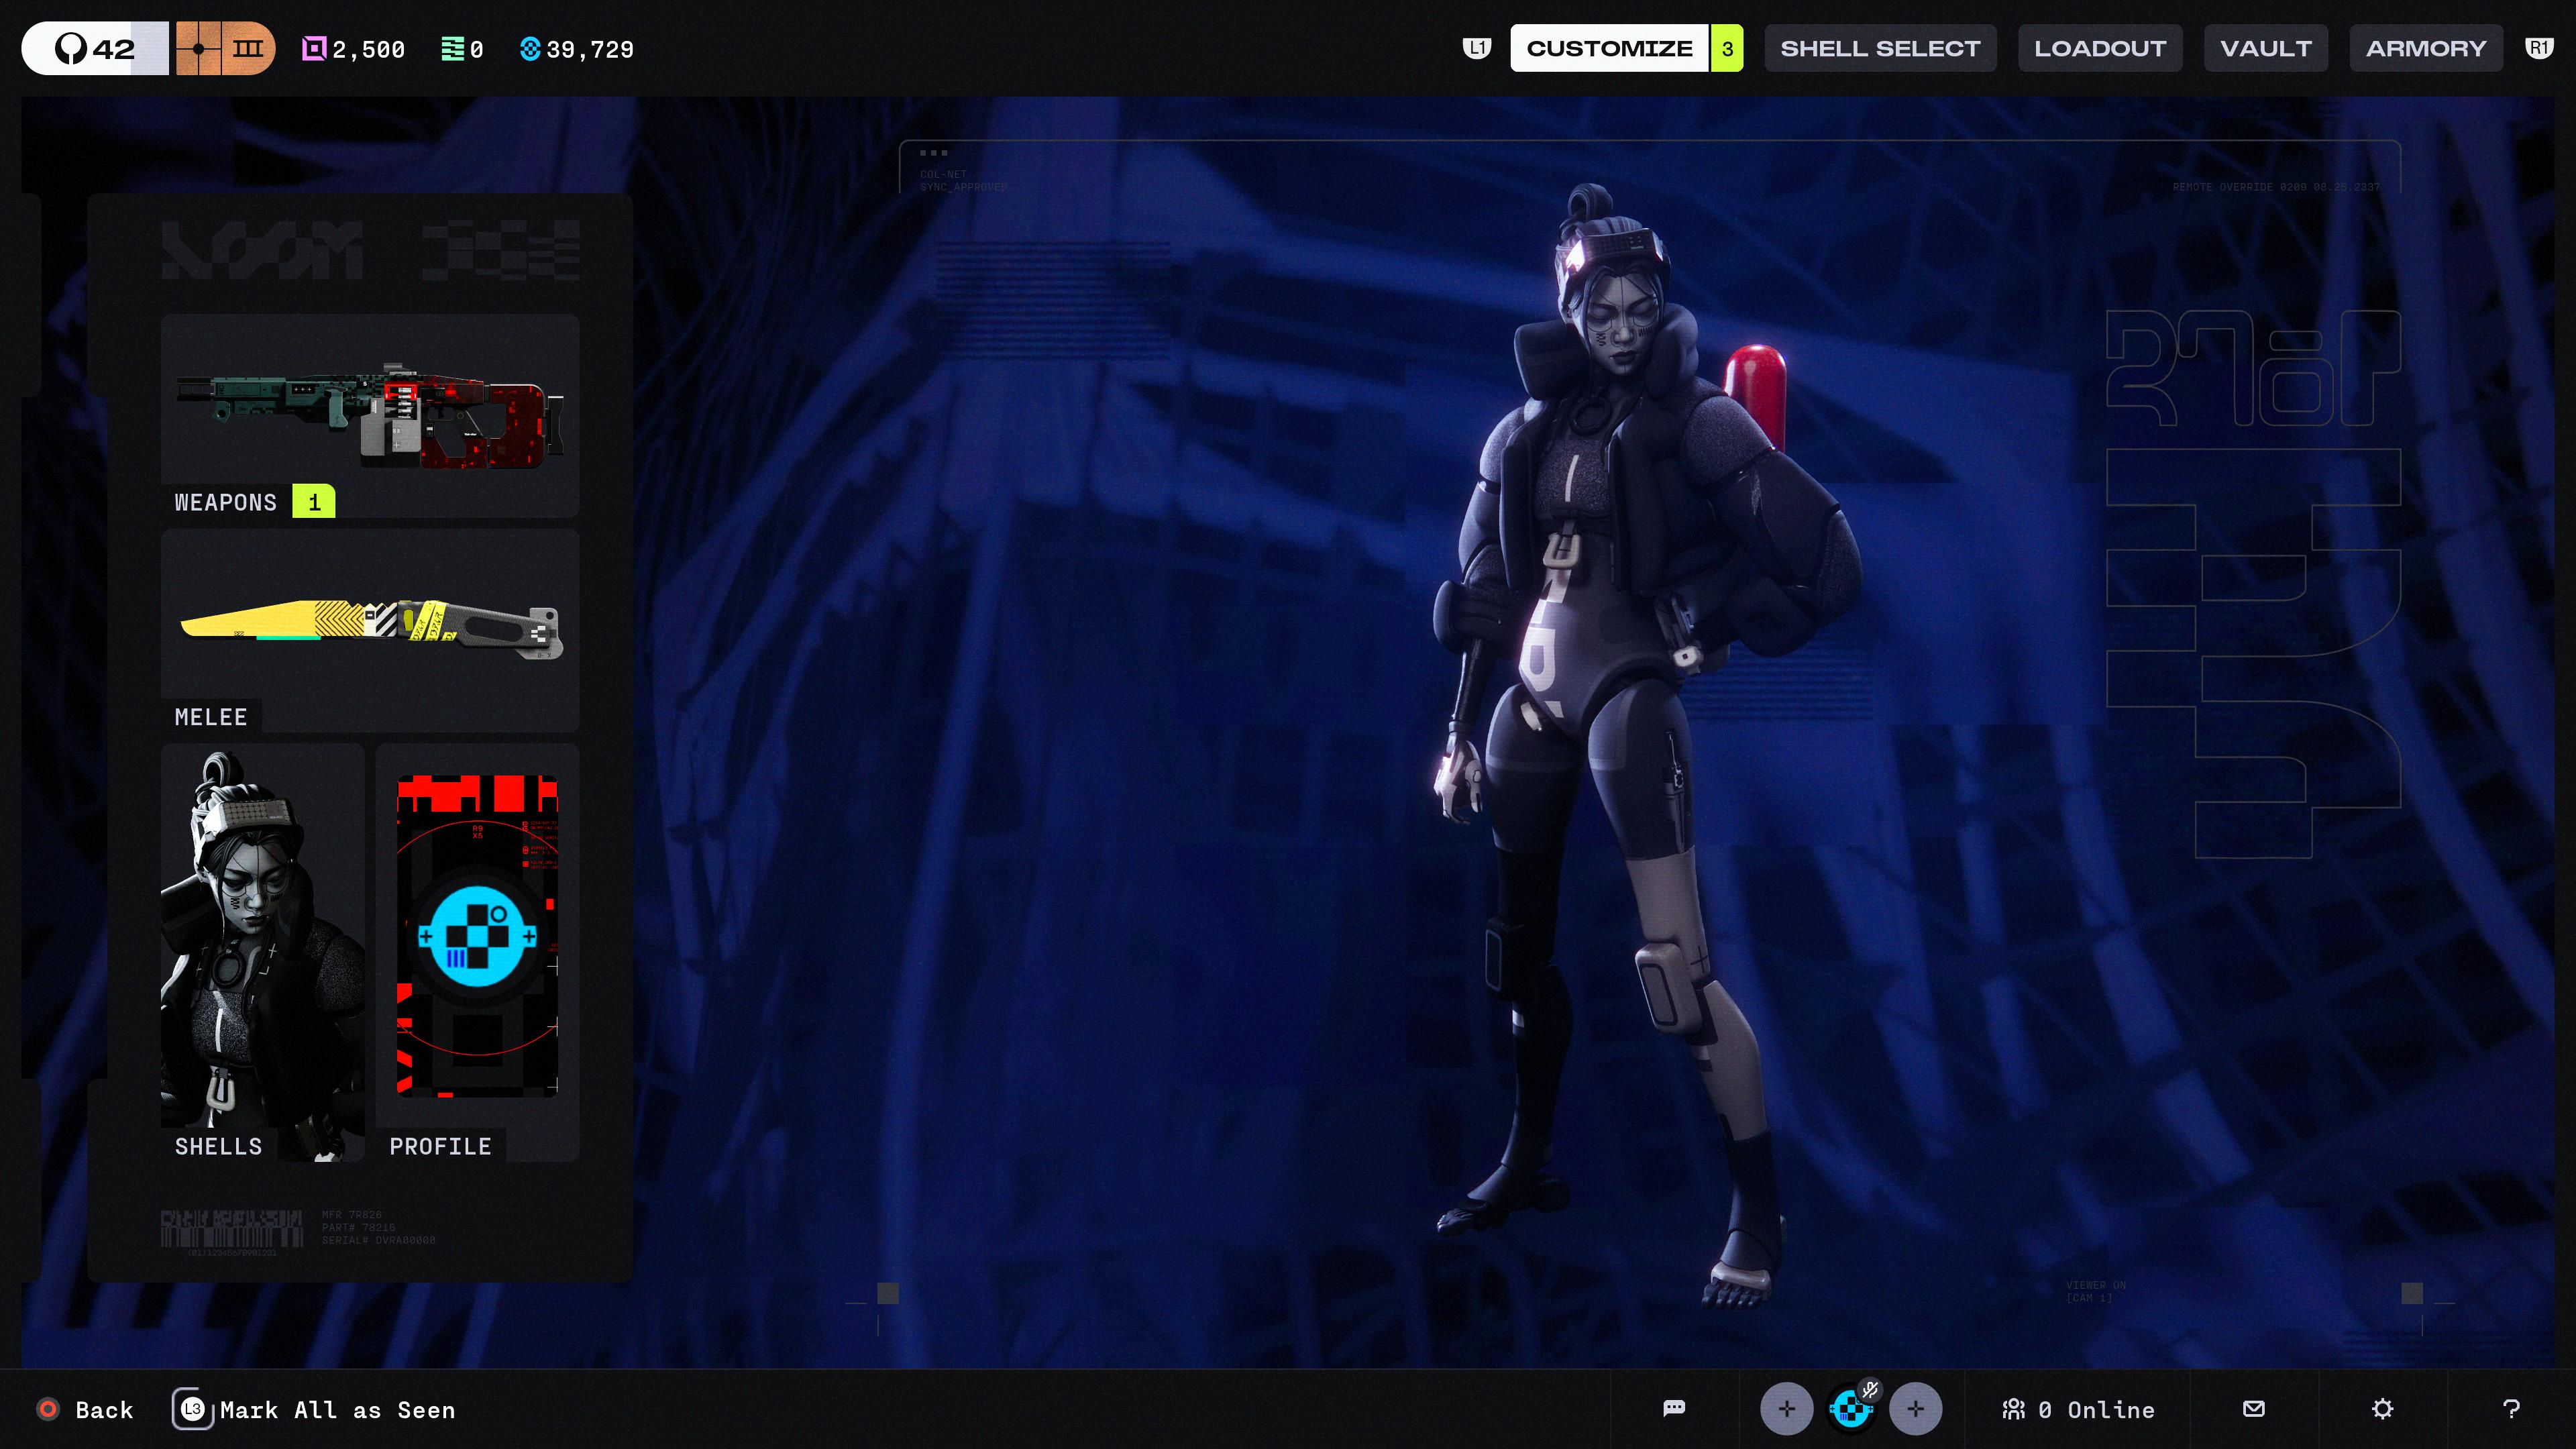This screenshot has width=2576, height=1449.
Task: Click the L1 bumper tab-left icon
Action: pos(1476,48)
